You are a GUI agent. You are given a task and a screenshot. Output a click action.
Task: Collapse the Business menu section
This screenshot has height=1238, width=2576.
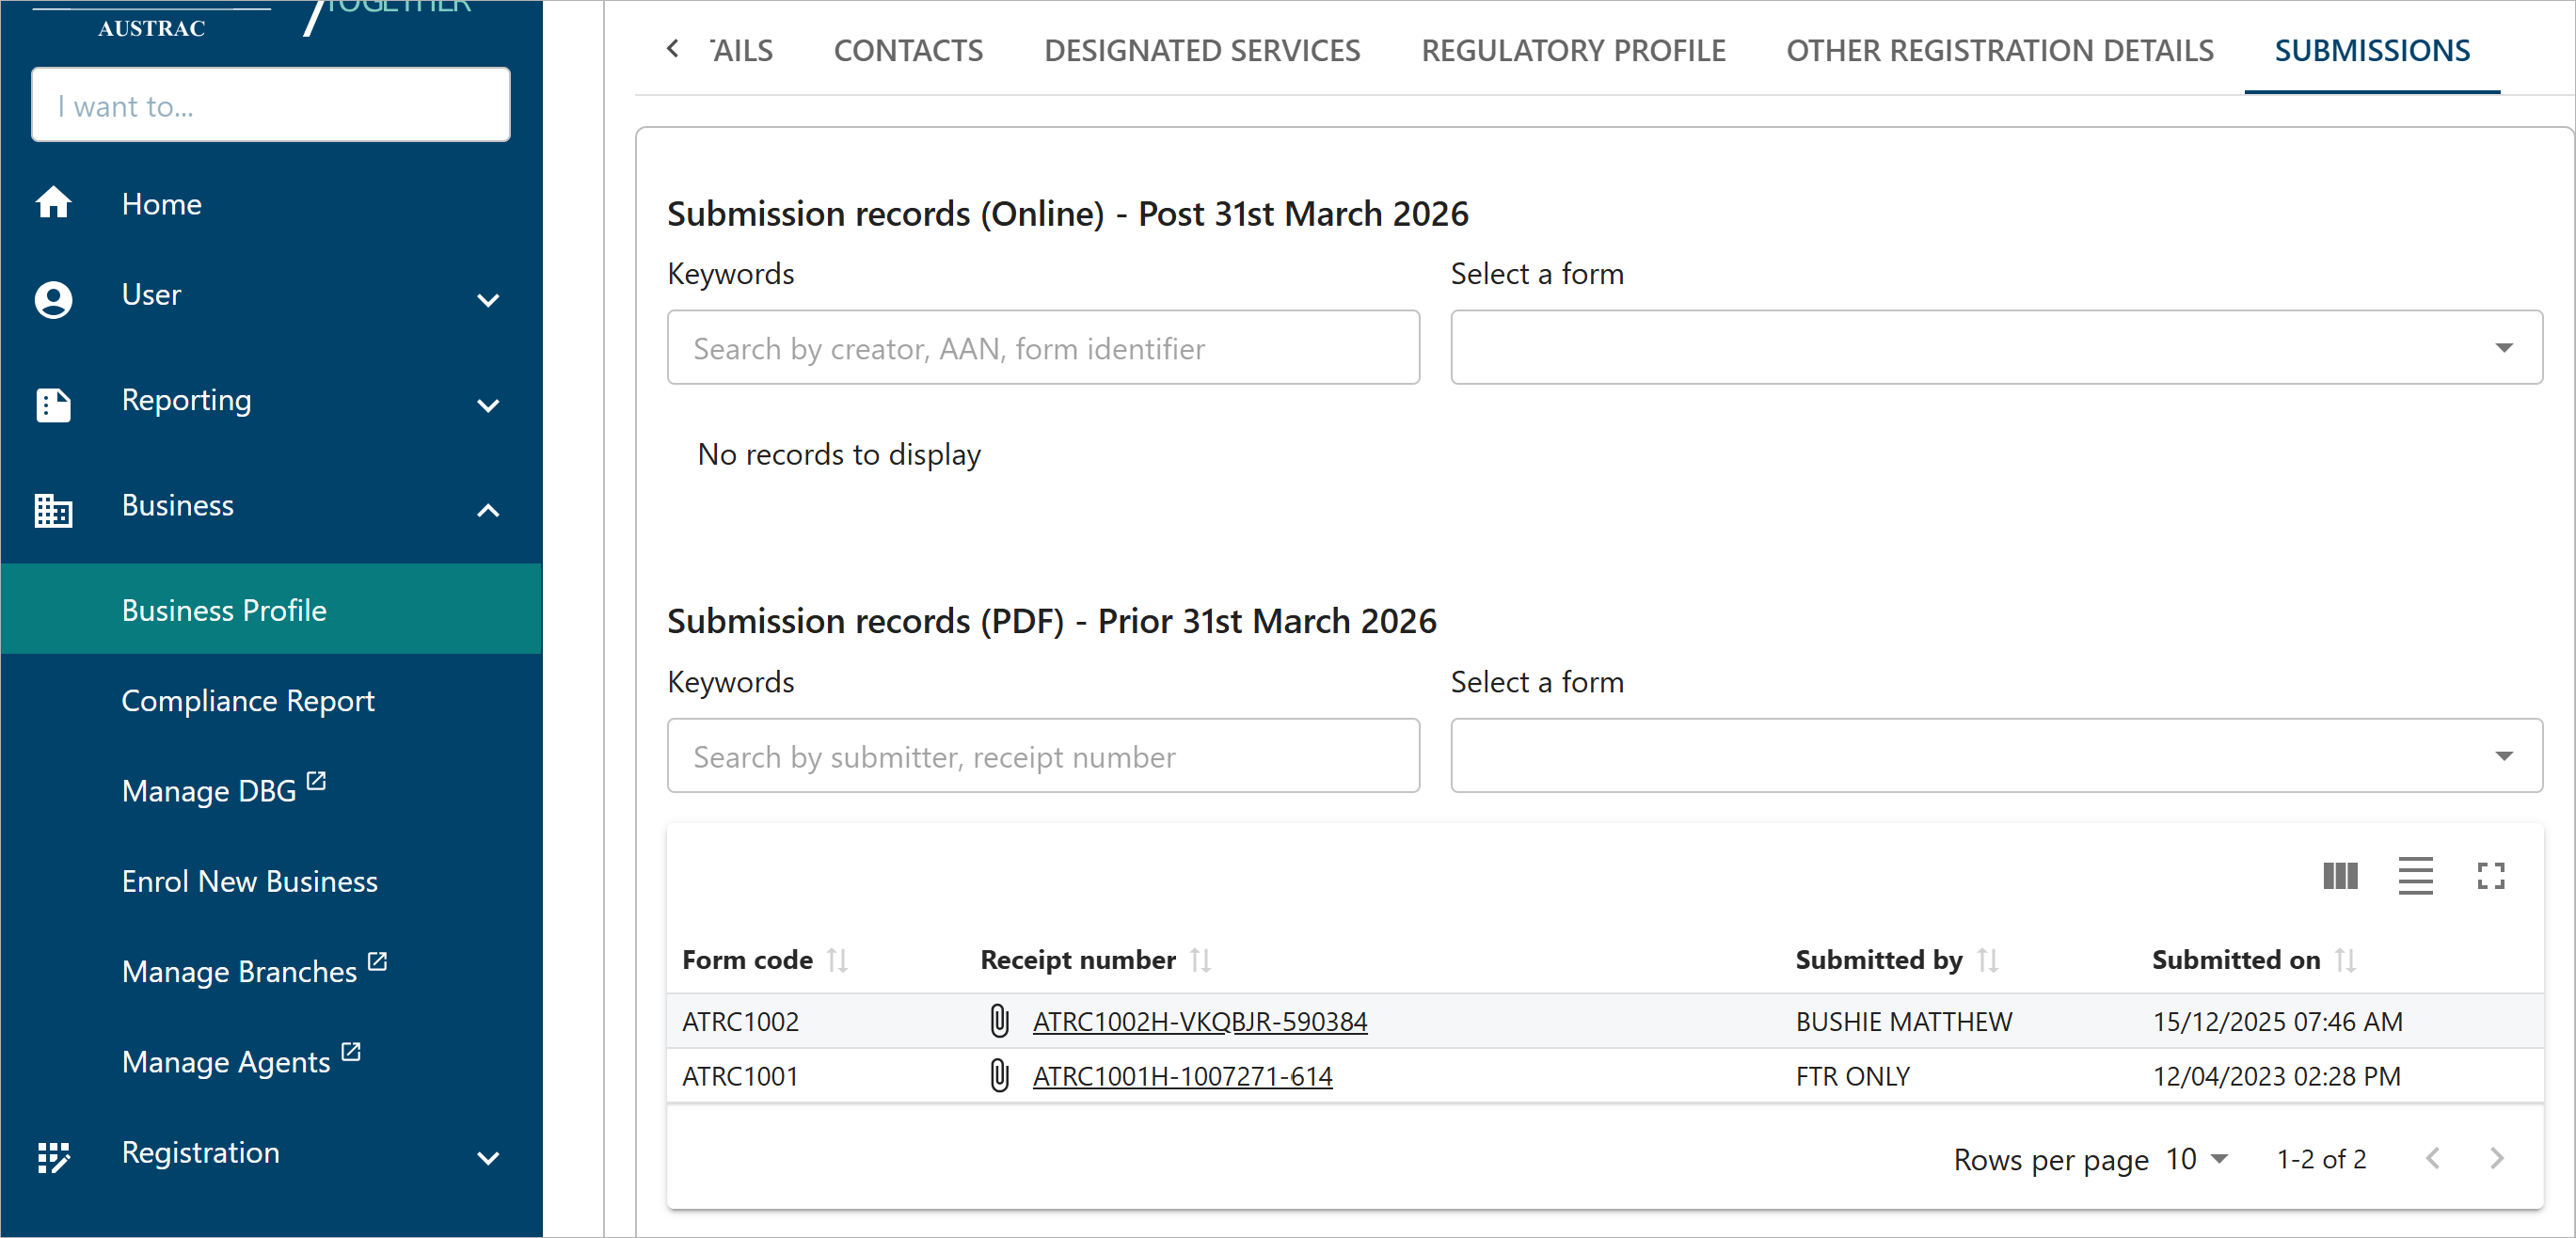488,510
